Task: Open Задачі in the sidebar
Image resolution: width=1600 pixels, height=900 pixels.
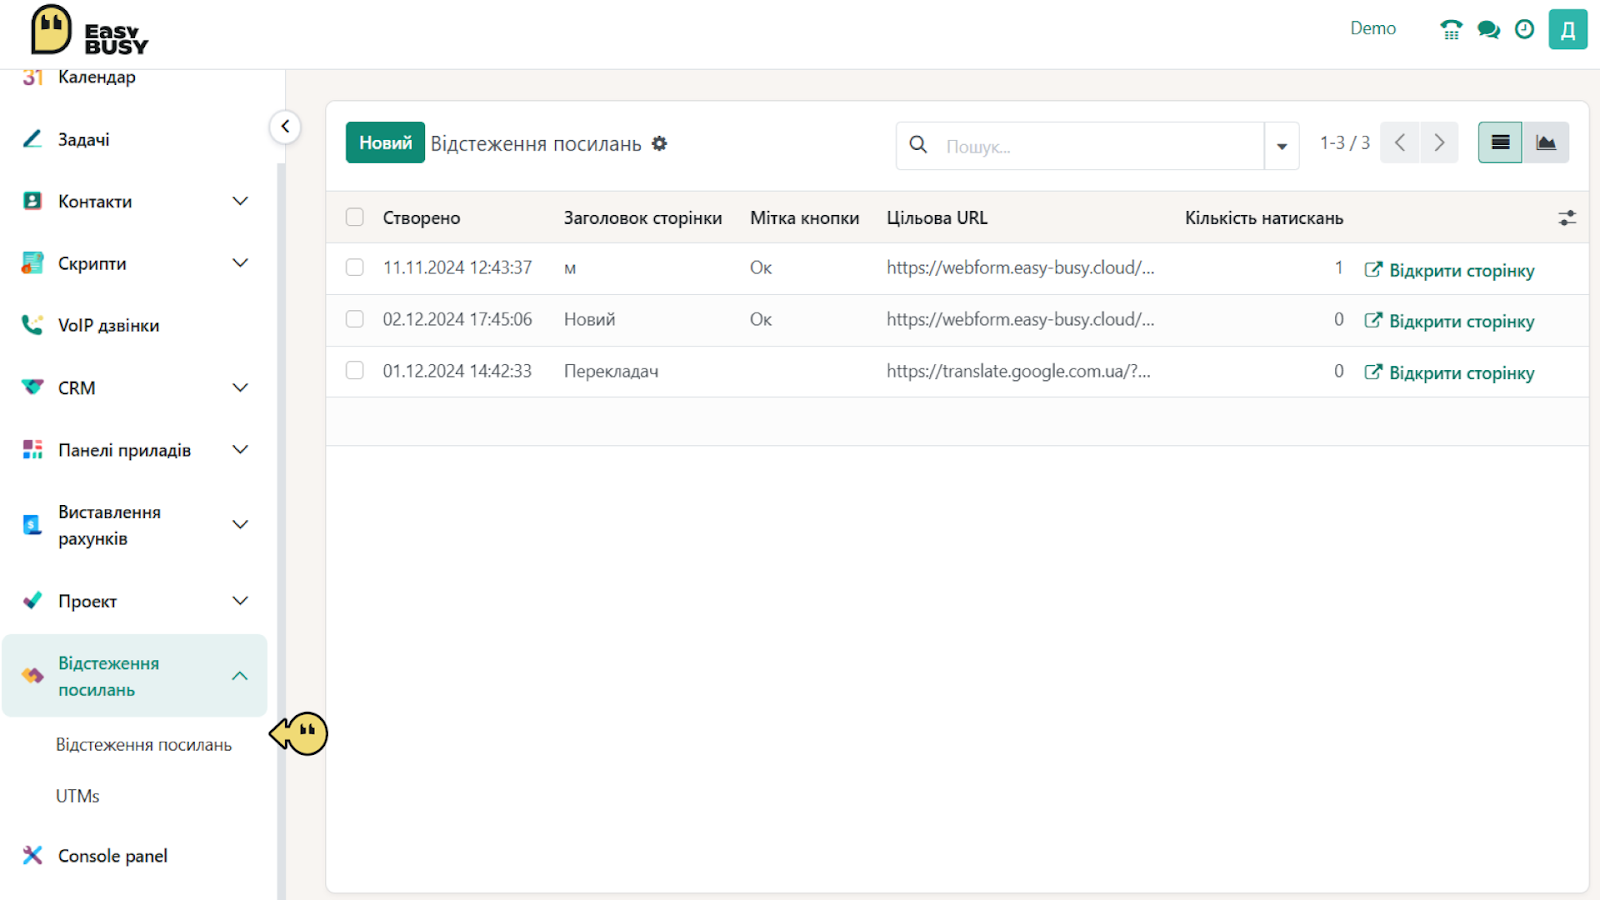Action: tap(84, 140)
